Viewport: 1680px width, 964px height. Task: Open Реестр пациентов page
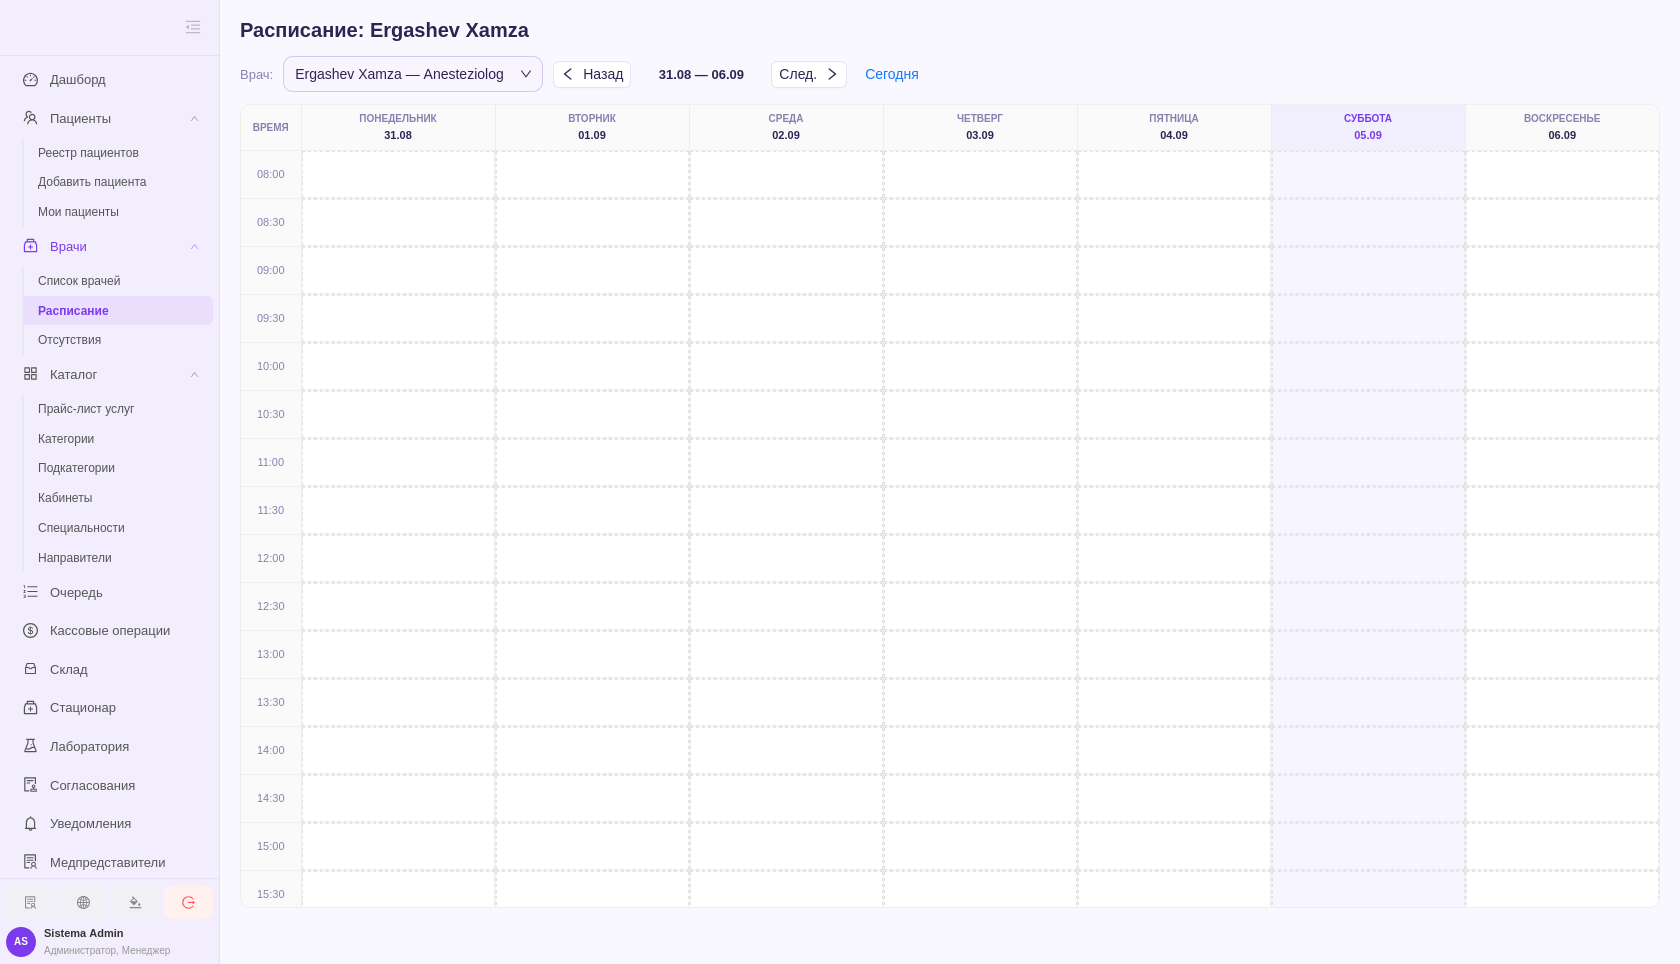point(88,153)
